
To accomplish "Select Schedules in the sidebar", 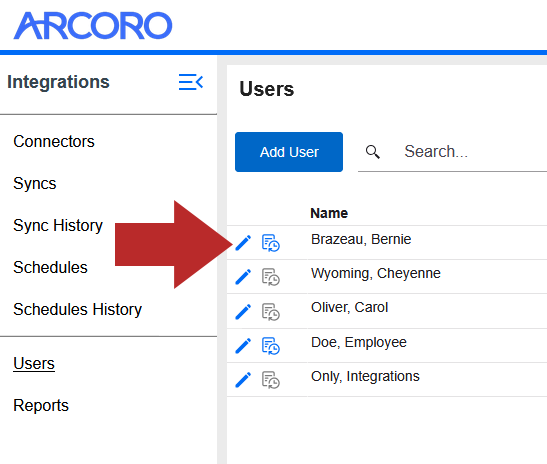I will tap(50, 268).
